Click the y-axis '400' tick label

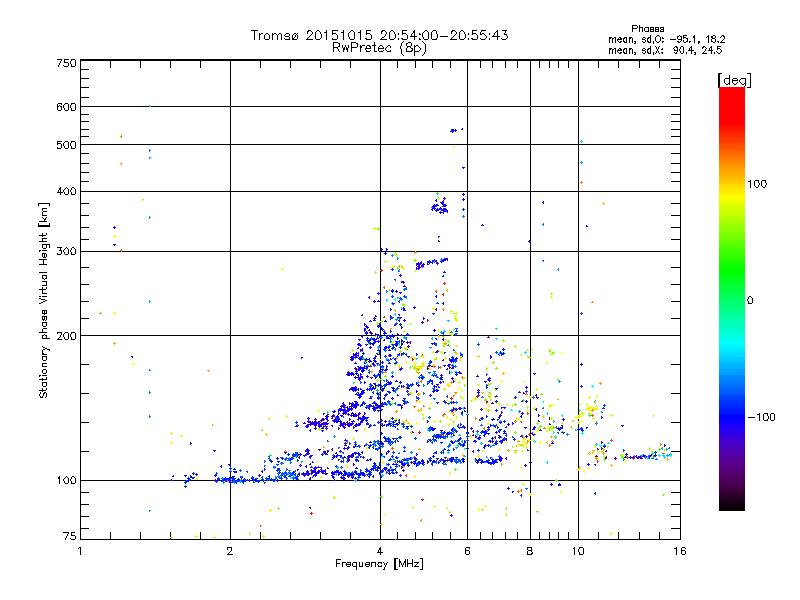coord(66,192)
